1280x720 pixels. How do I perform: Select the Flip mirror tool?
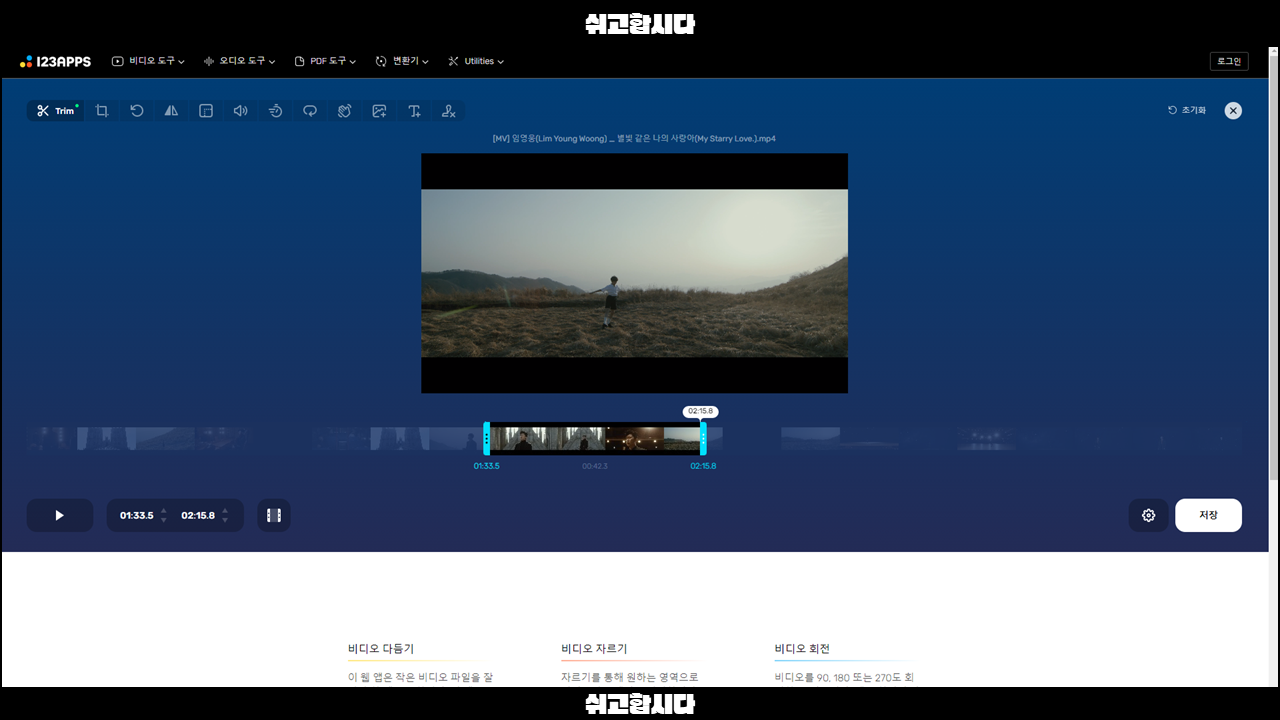tap(171, 111)
